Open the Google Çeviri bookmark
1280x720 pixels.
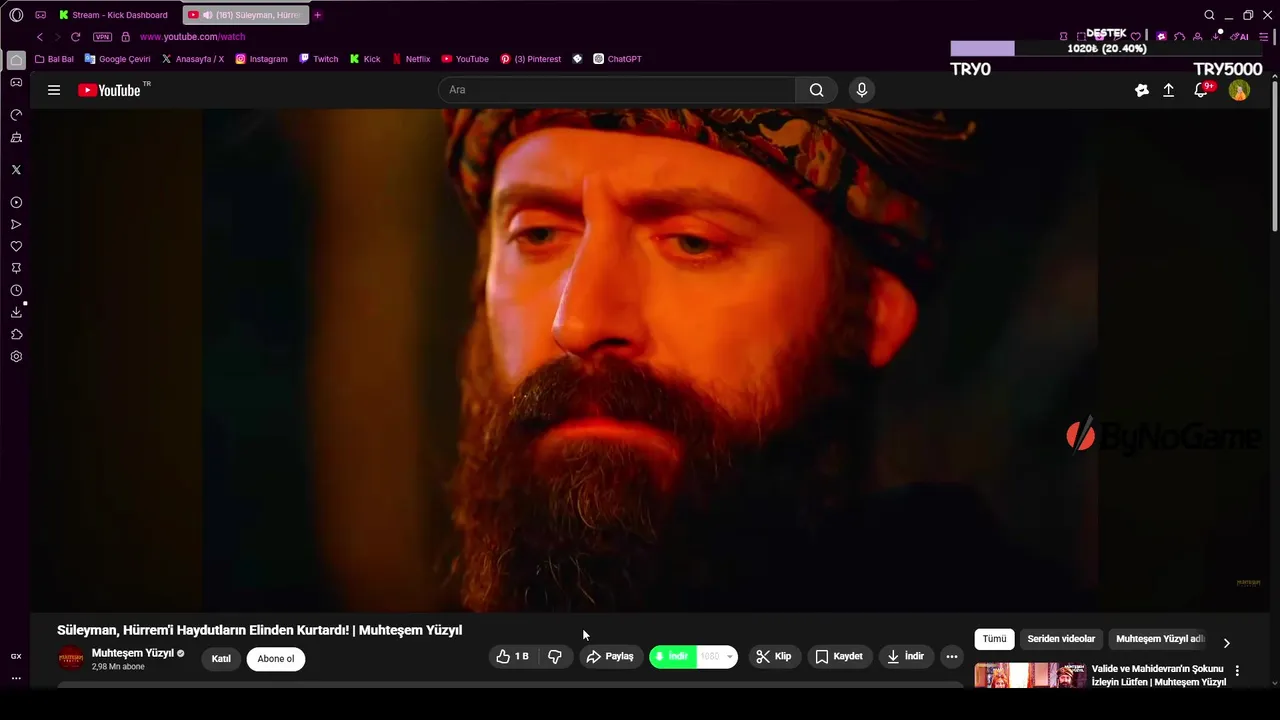117,59
